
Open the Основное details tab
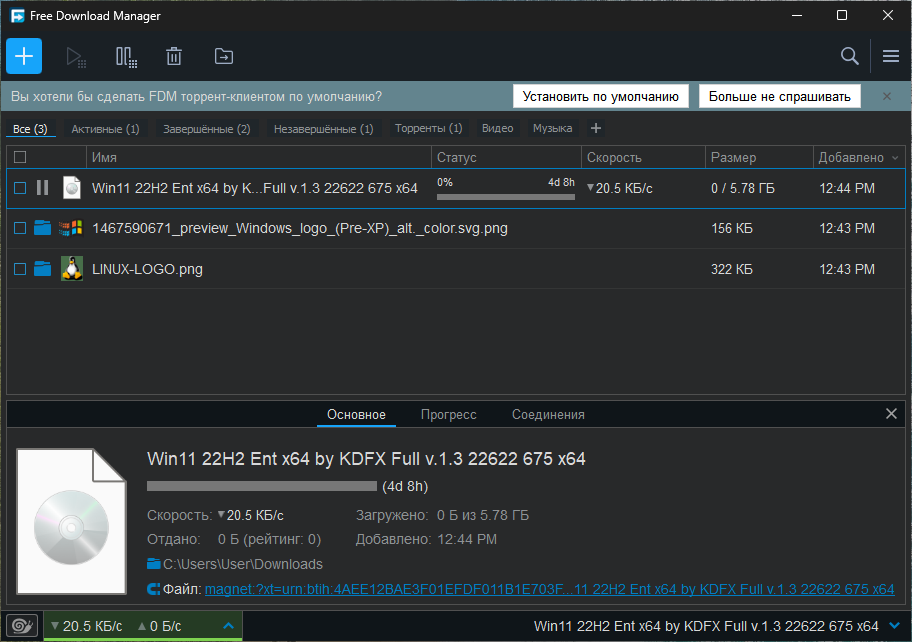[x=356, y=414]
